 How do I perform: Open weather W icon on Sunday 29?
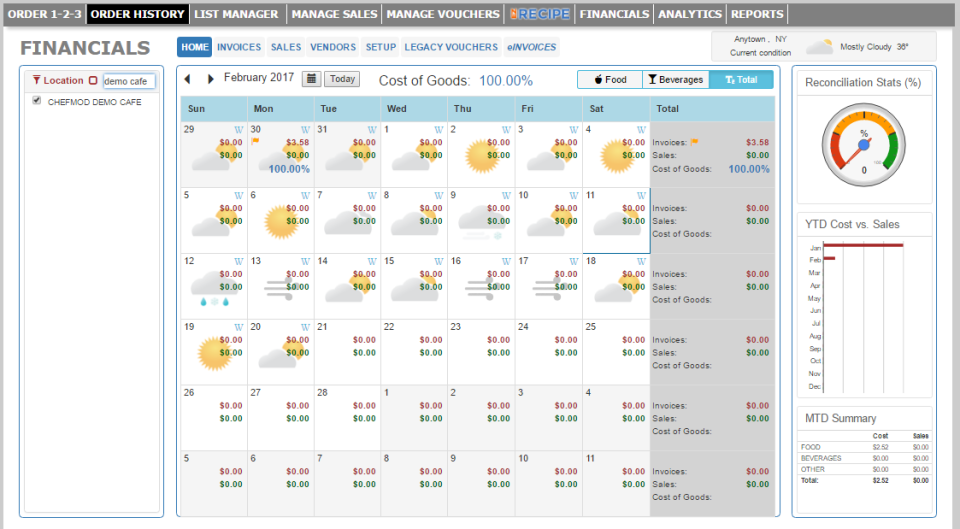coord(238,130)
